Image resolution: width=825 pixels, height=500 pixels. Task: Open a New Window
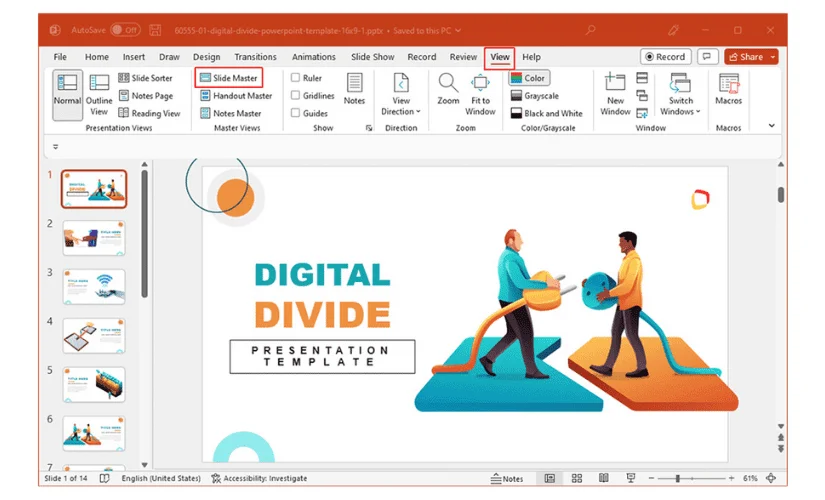[x=615, y=90]
